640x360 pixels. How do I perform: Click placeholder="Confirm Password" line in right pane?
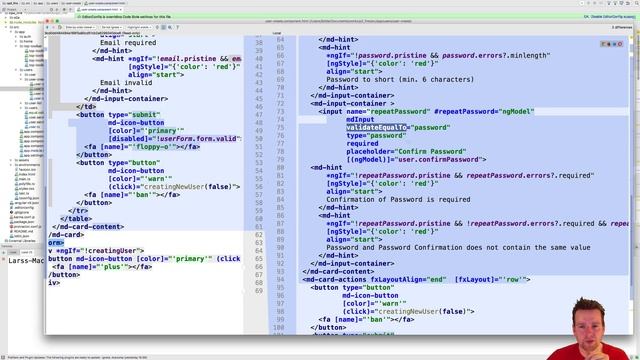[406, 151]
